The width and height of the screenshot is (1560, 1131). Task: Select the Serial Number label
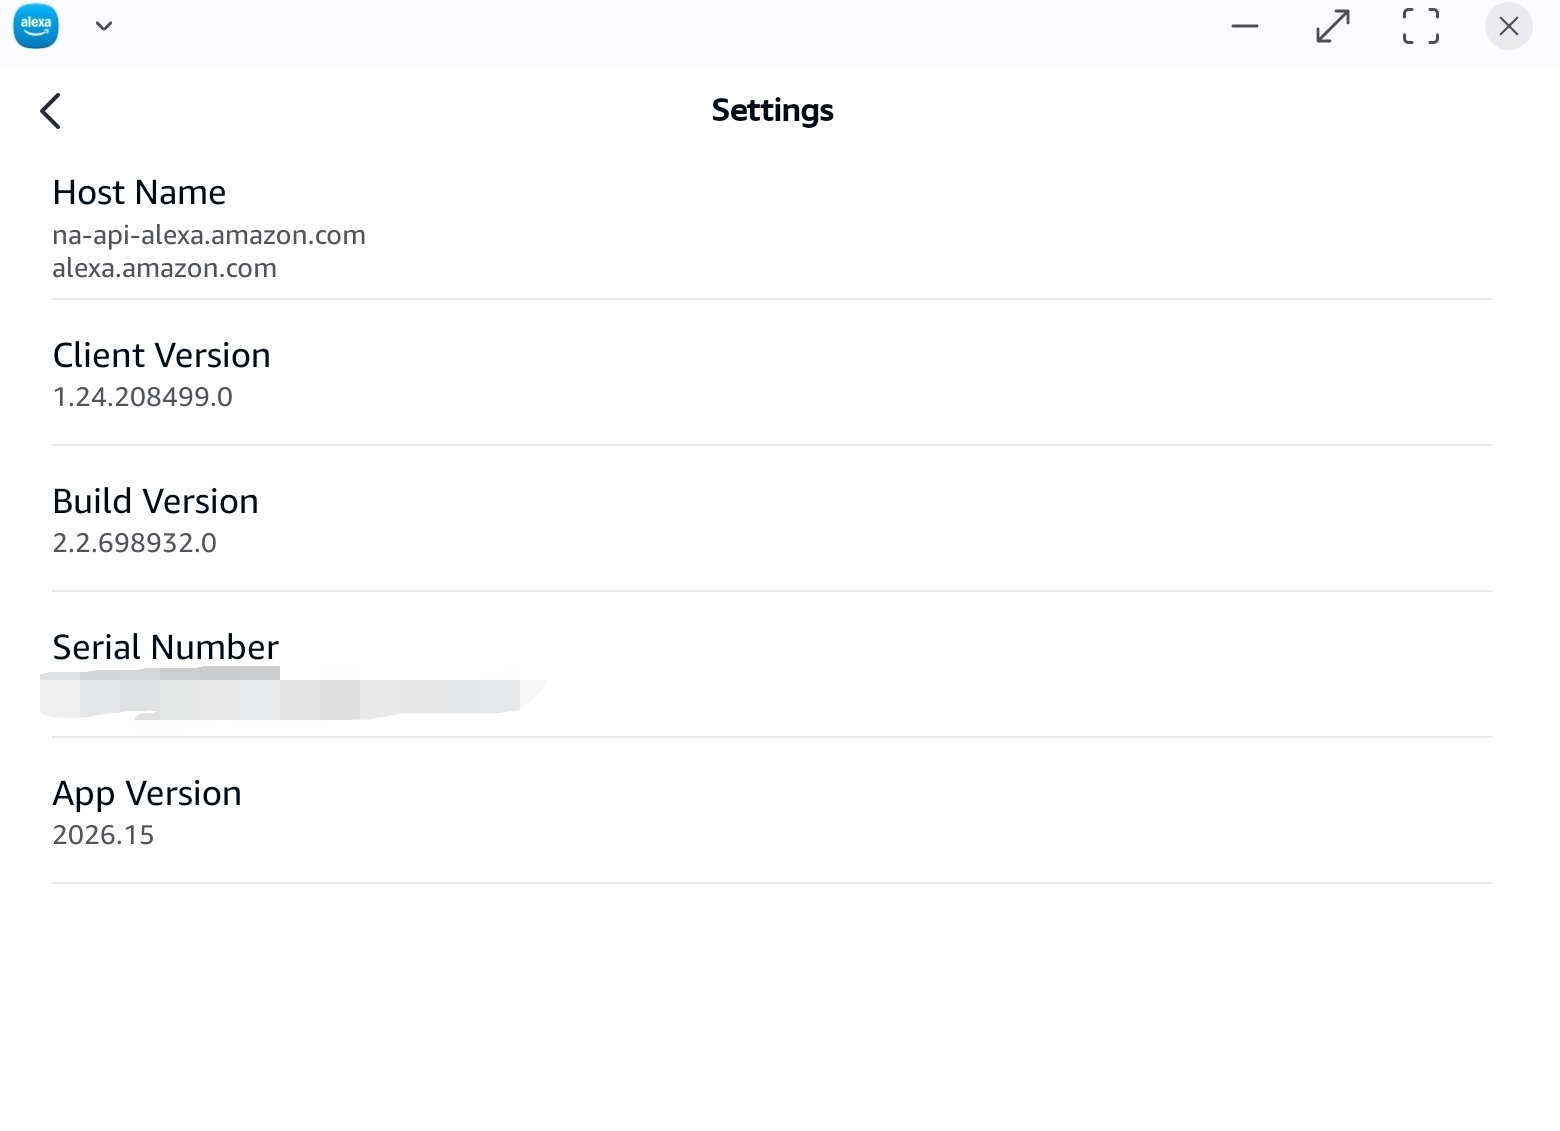[166, 647]
